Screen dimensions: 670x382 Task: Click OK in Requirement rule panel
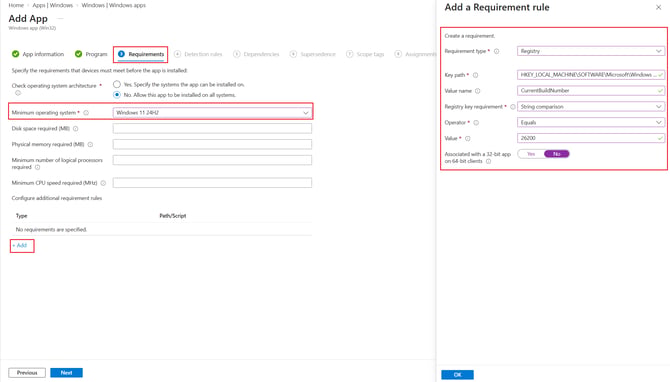coord(457,375)
